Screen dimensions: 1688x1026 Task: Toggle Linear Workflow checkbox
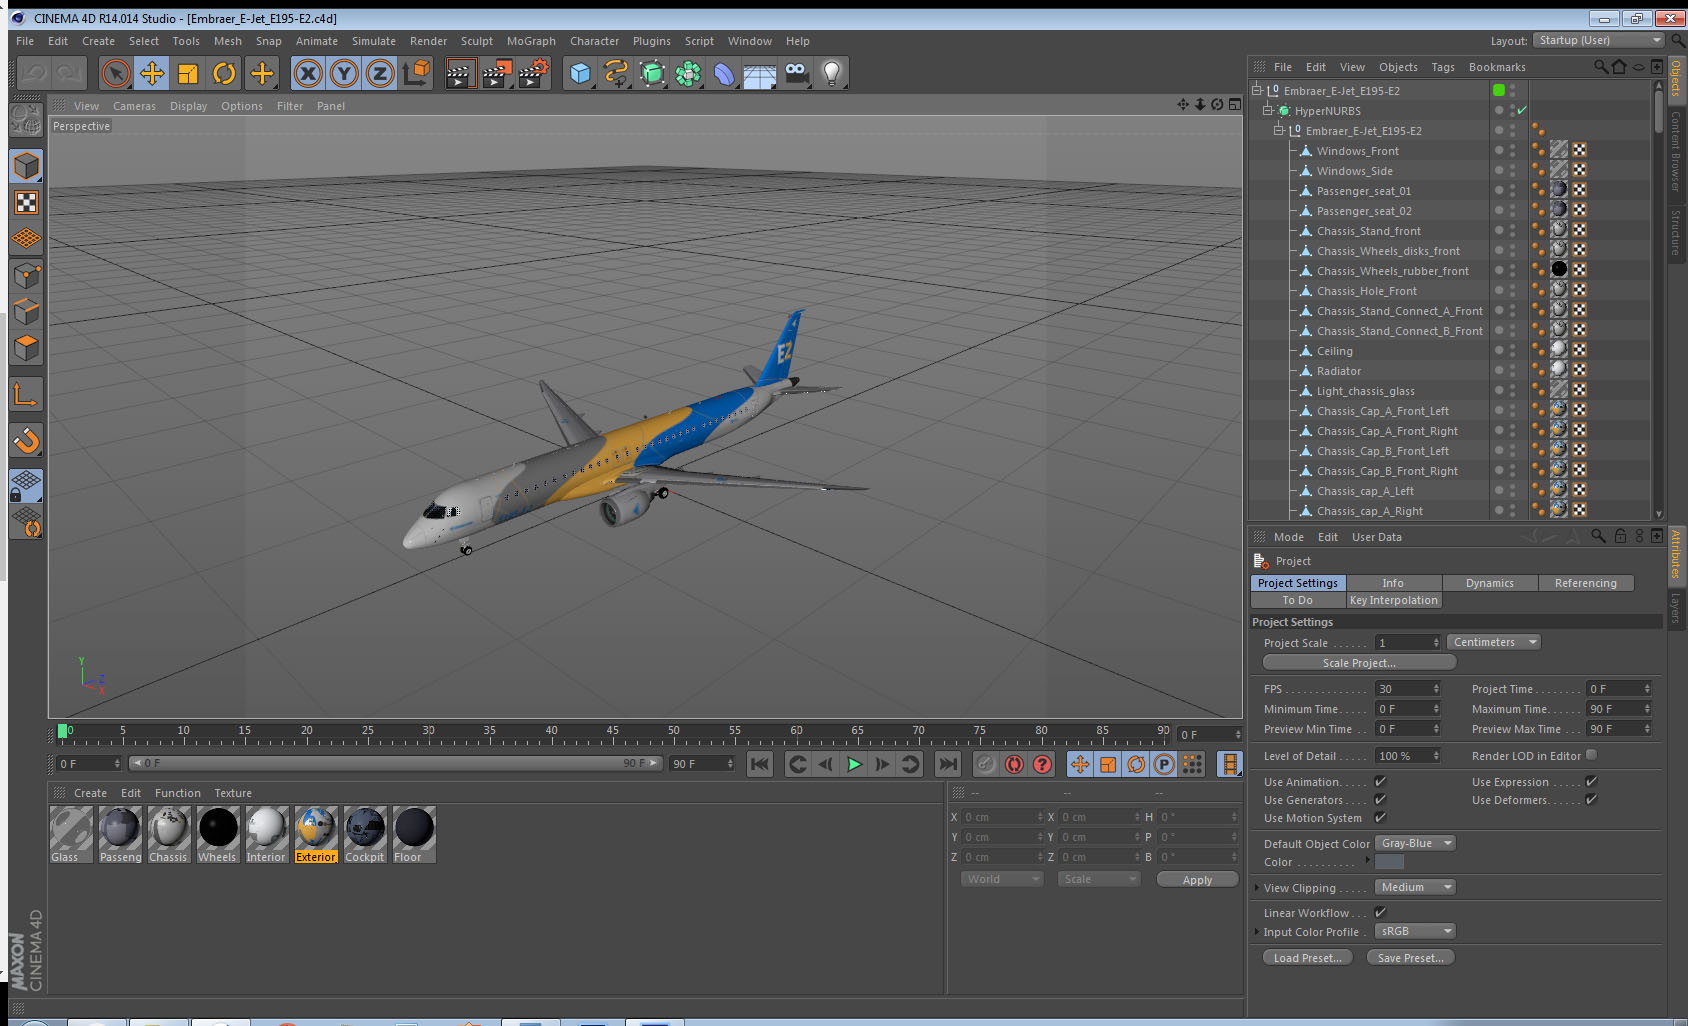(x=1380, y=912)
